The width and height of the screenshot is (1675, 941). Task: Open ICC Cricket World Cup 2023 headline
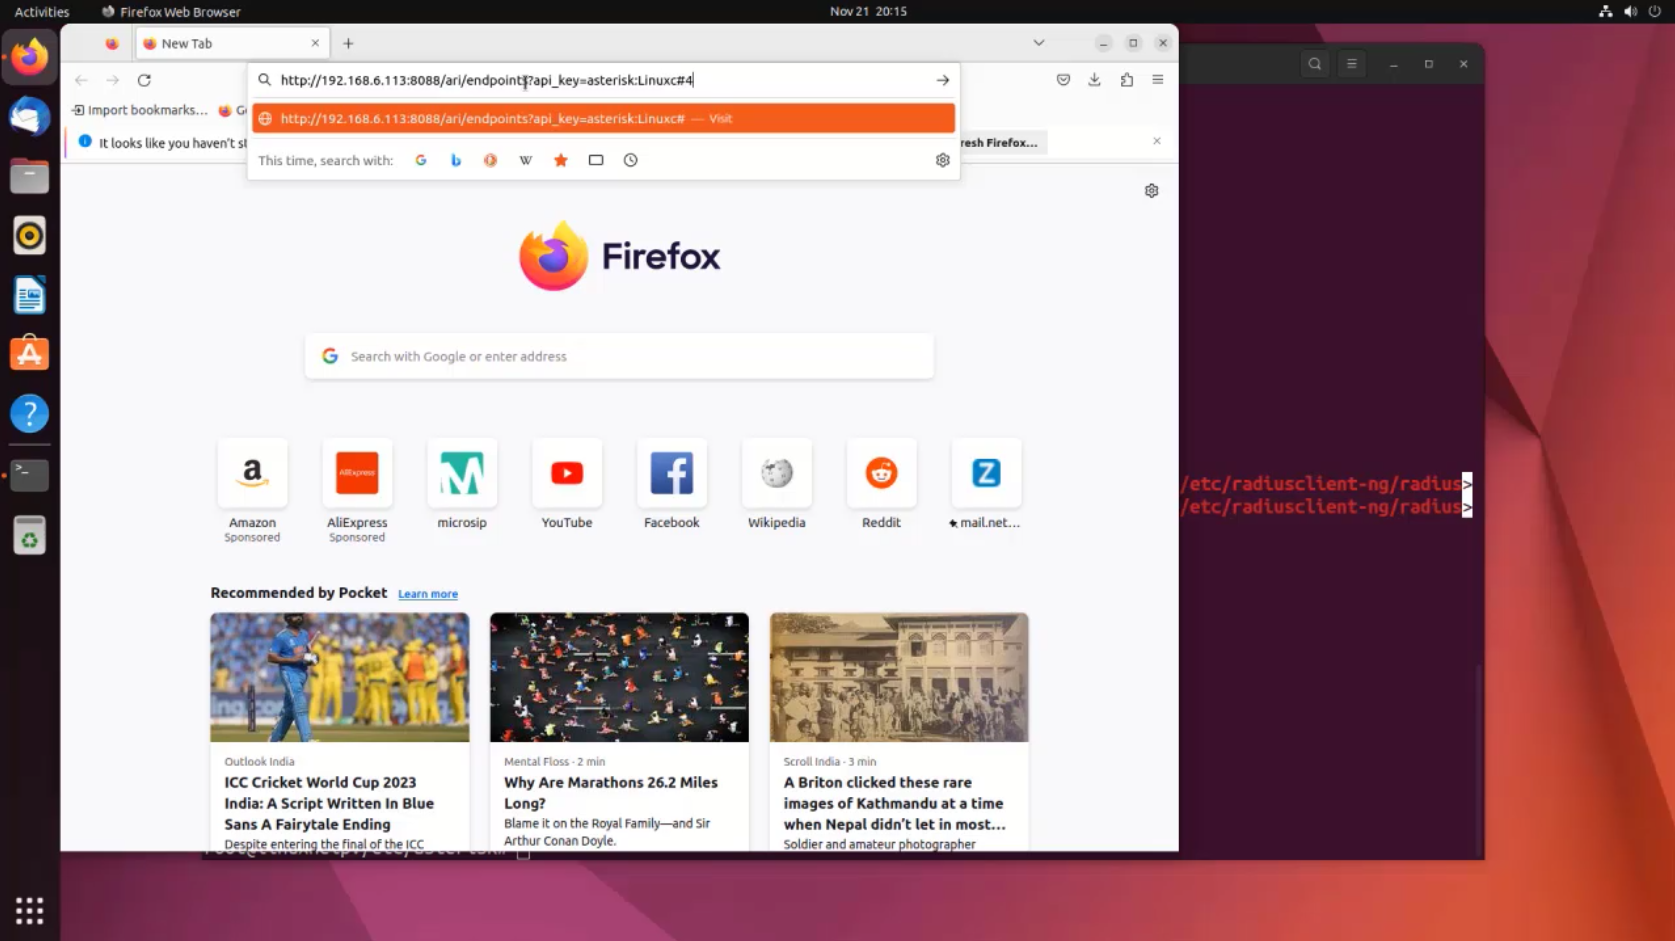pyautogui.click(x=330, y=803)
